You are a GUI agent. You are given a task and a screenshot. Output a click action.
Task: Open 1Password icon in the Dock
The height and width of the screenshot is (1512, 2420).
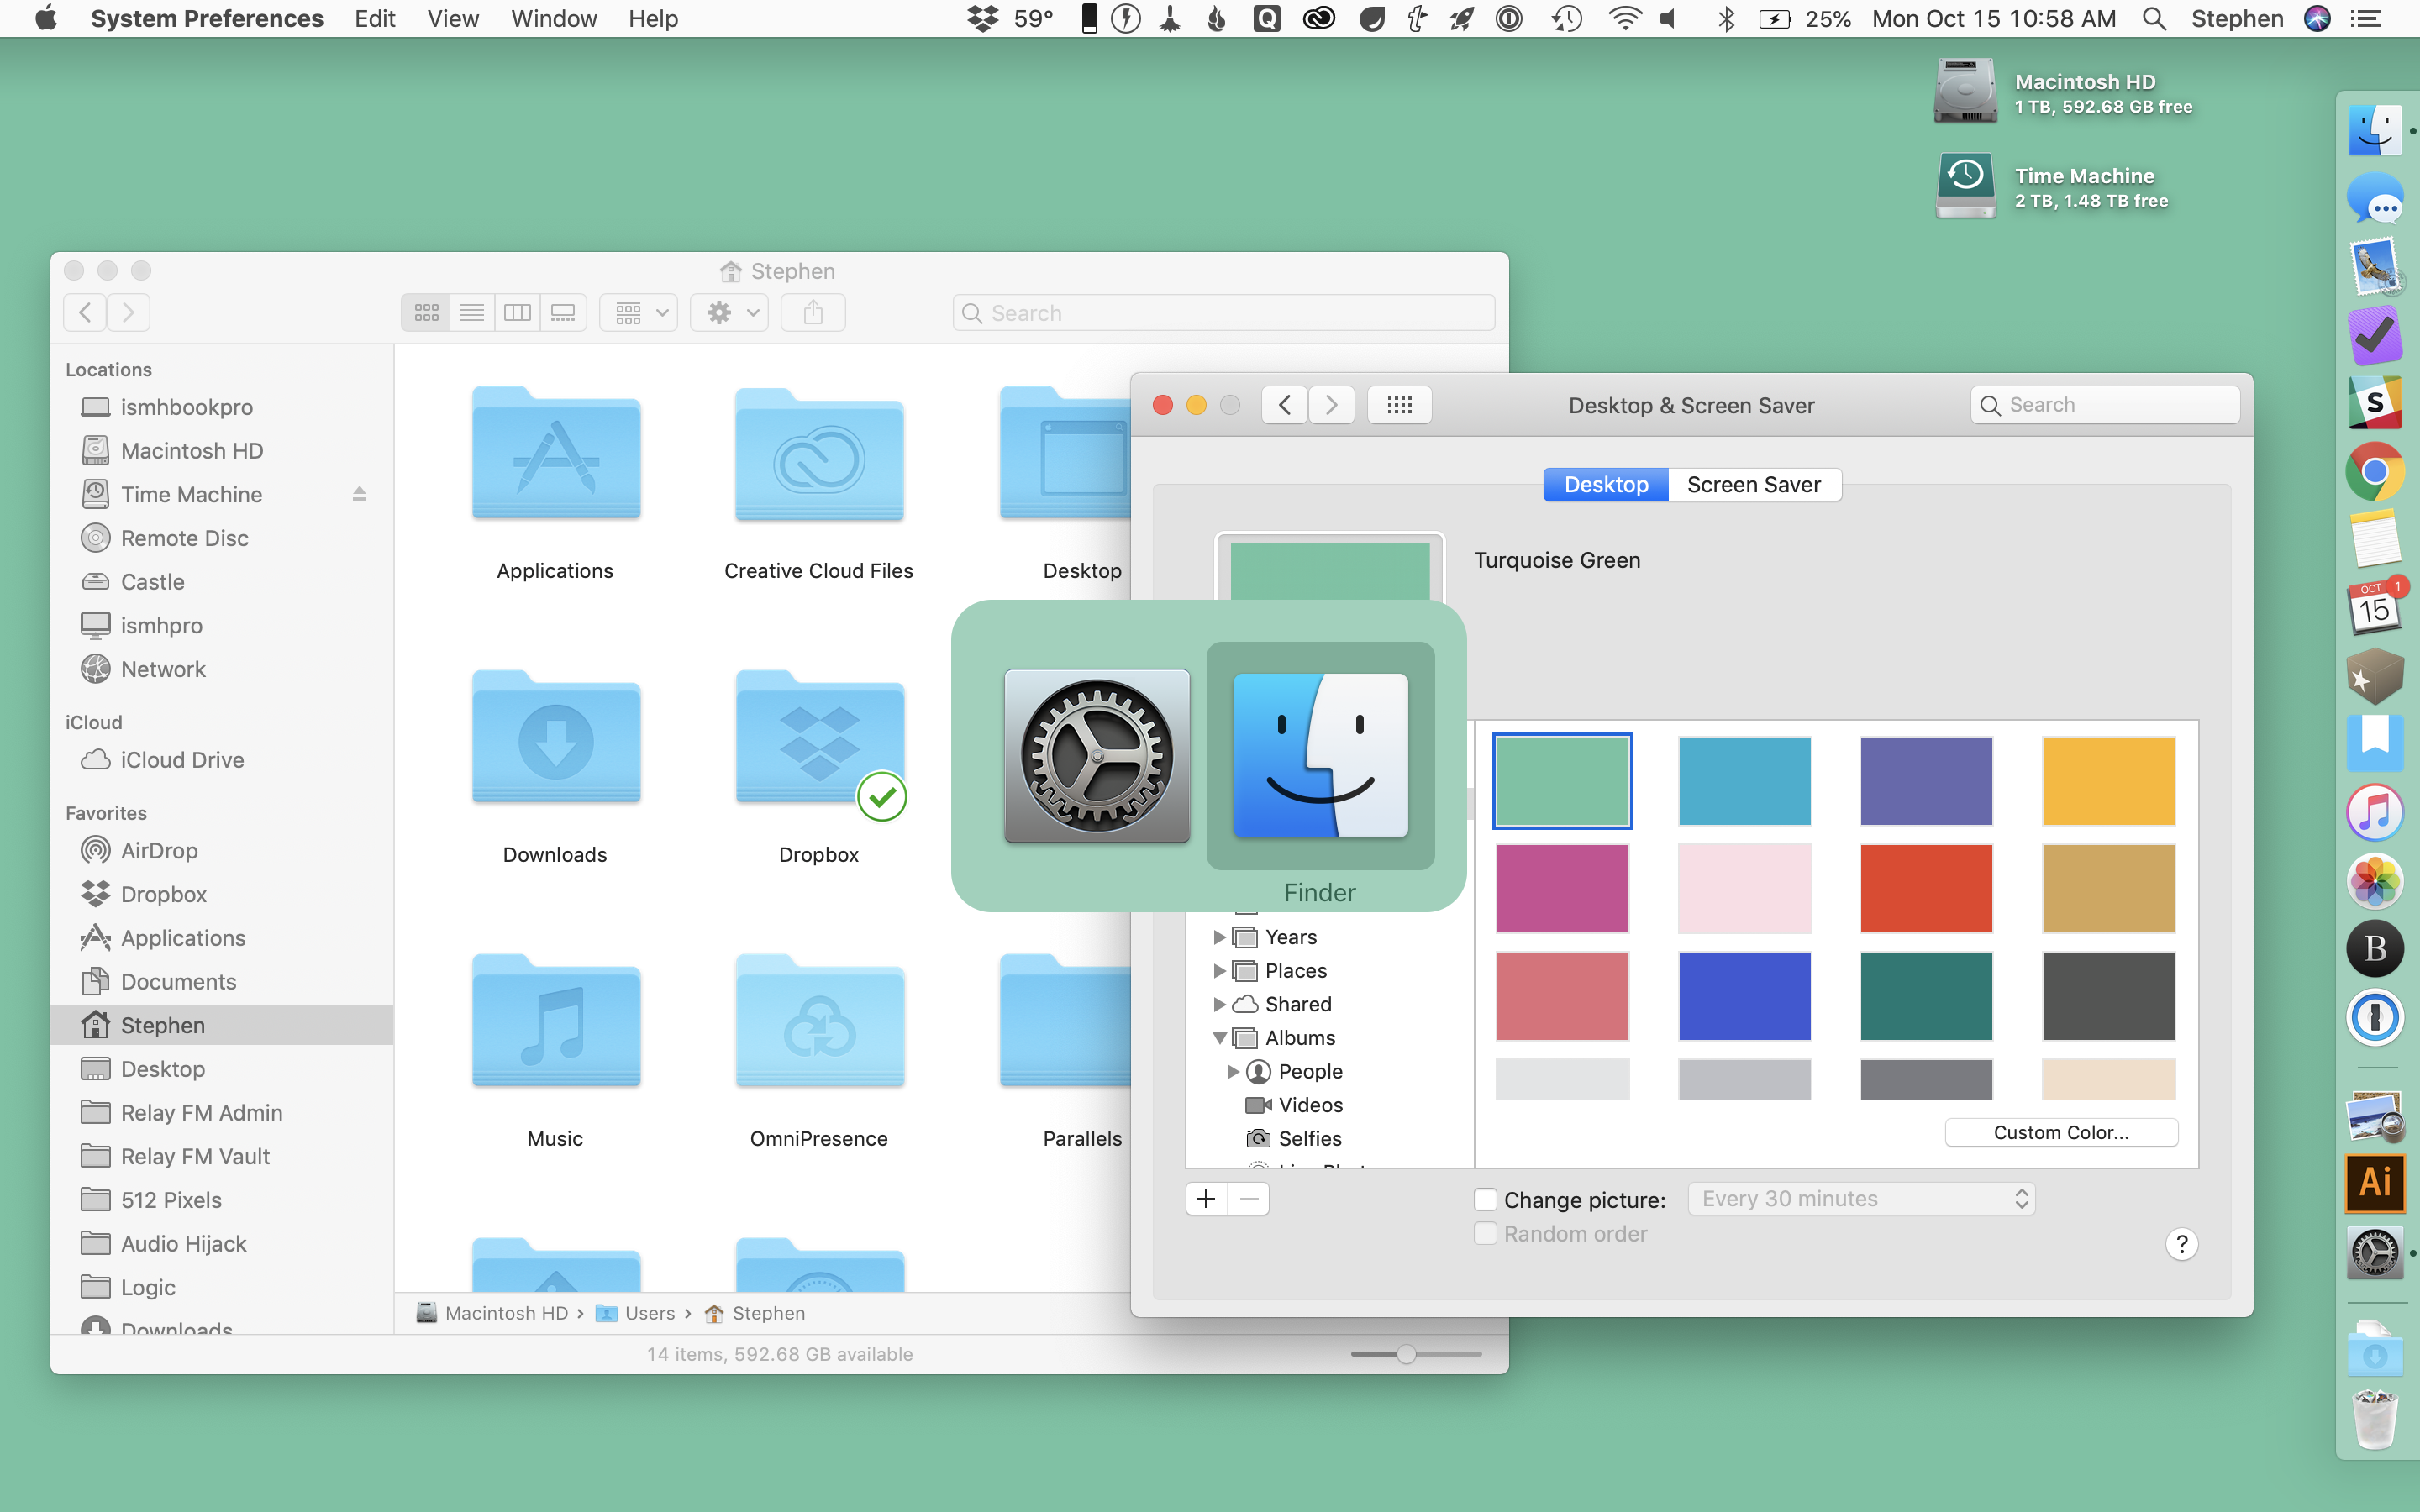tap(2375, 1018)
